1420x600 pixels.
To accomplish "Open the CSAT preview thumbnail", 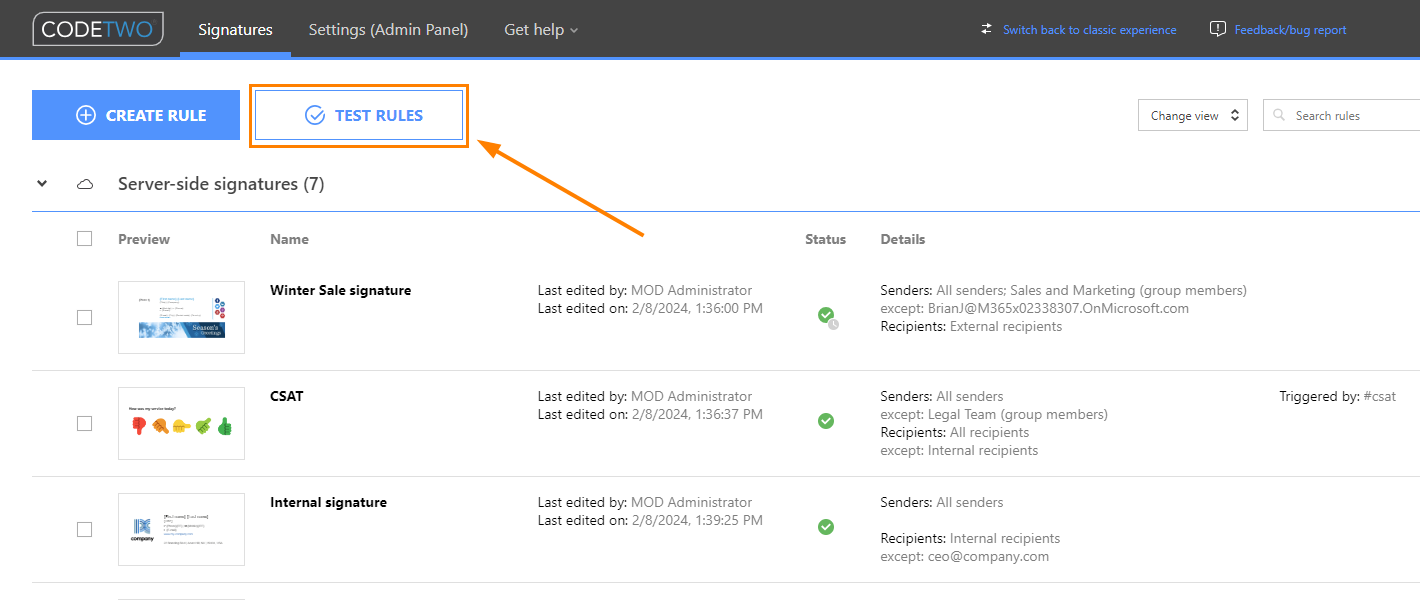I will pyautogui.click(x=181, y=423).
